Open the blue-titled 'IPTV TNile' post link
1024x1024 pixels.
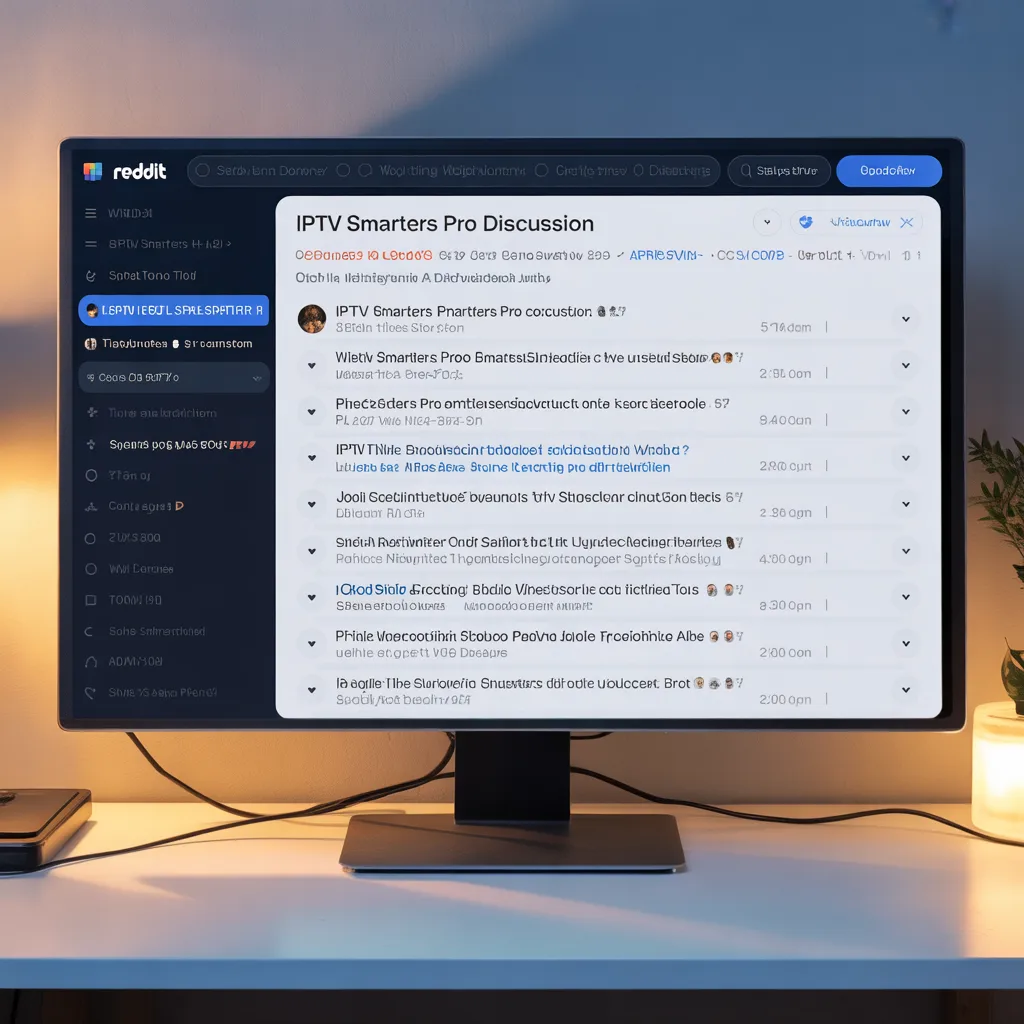512,450
